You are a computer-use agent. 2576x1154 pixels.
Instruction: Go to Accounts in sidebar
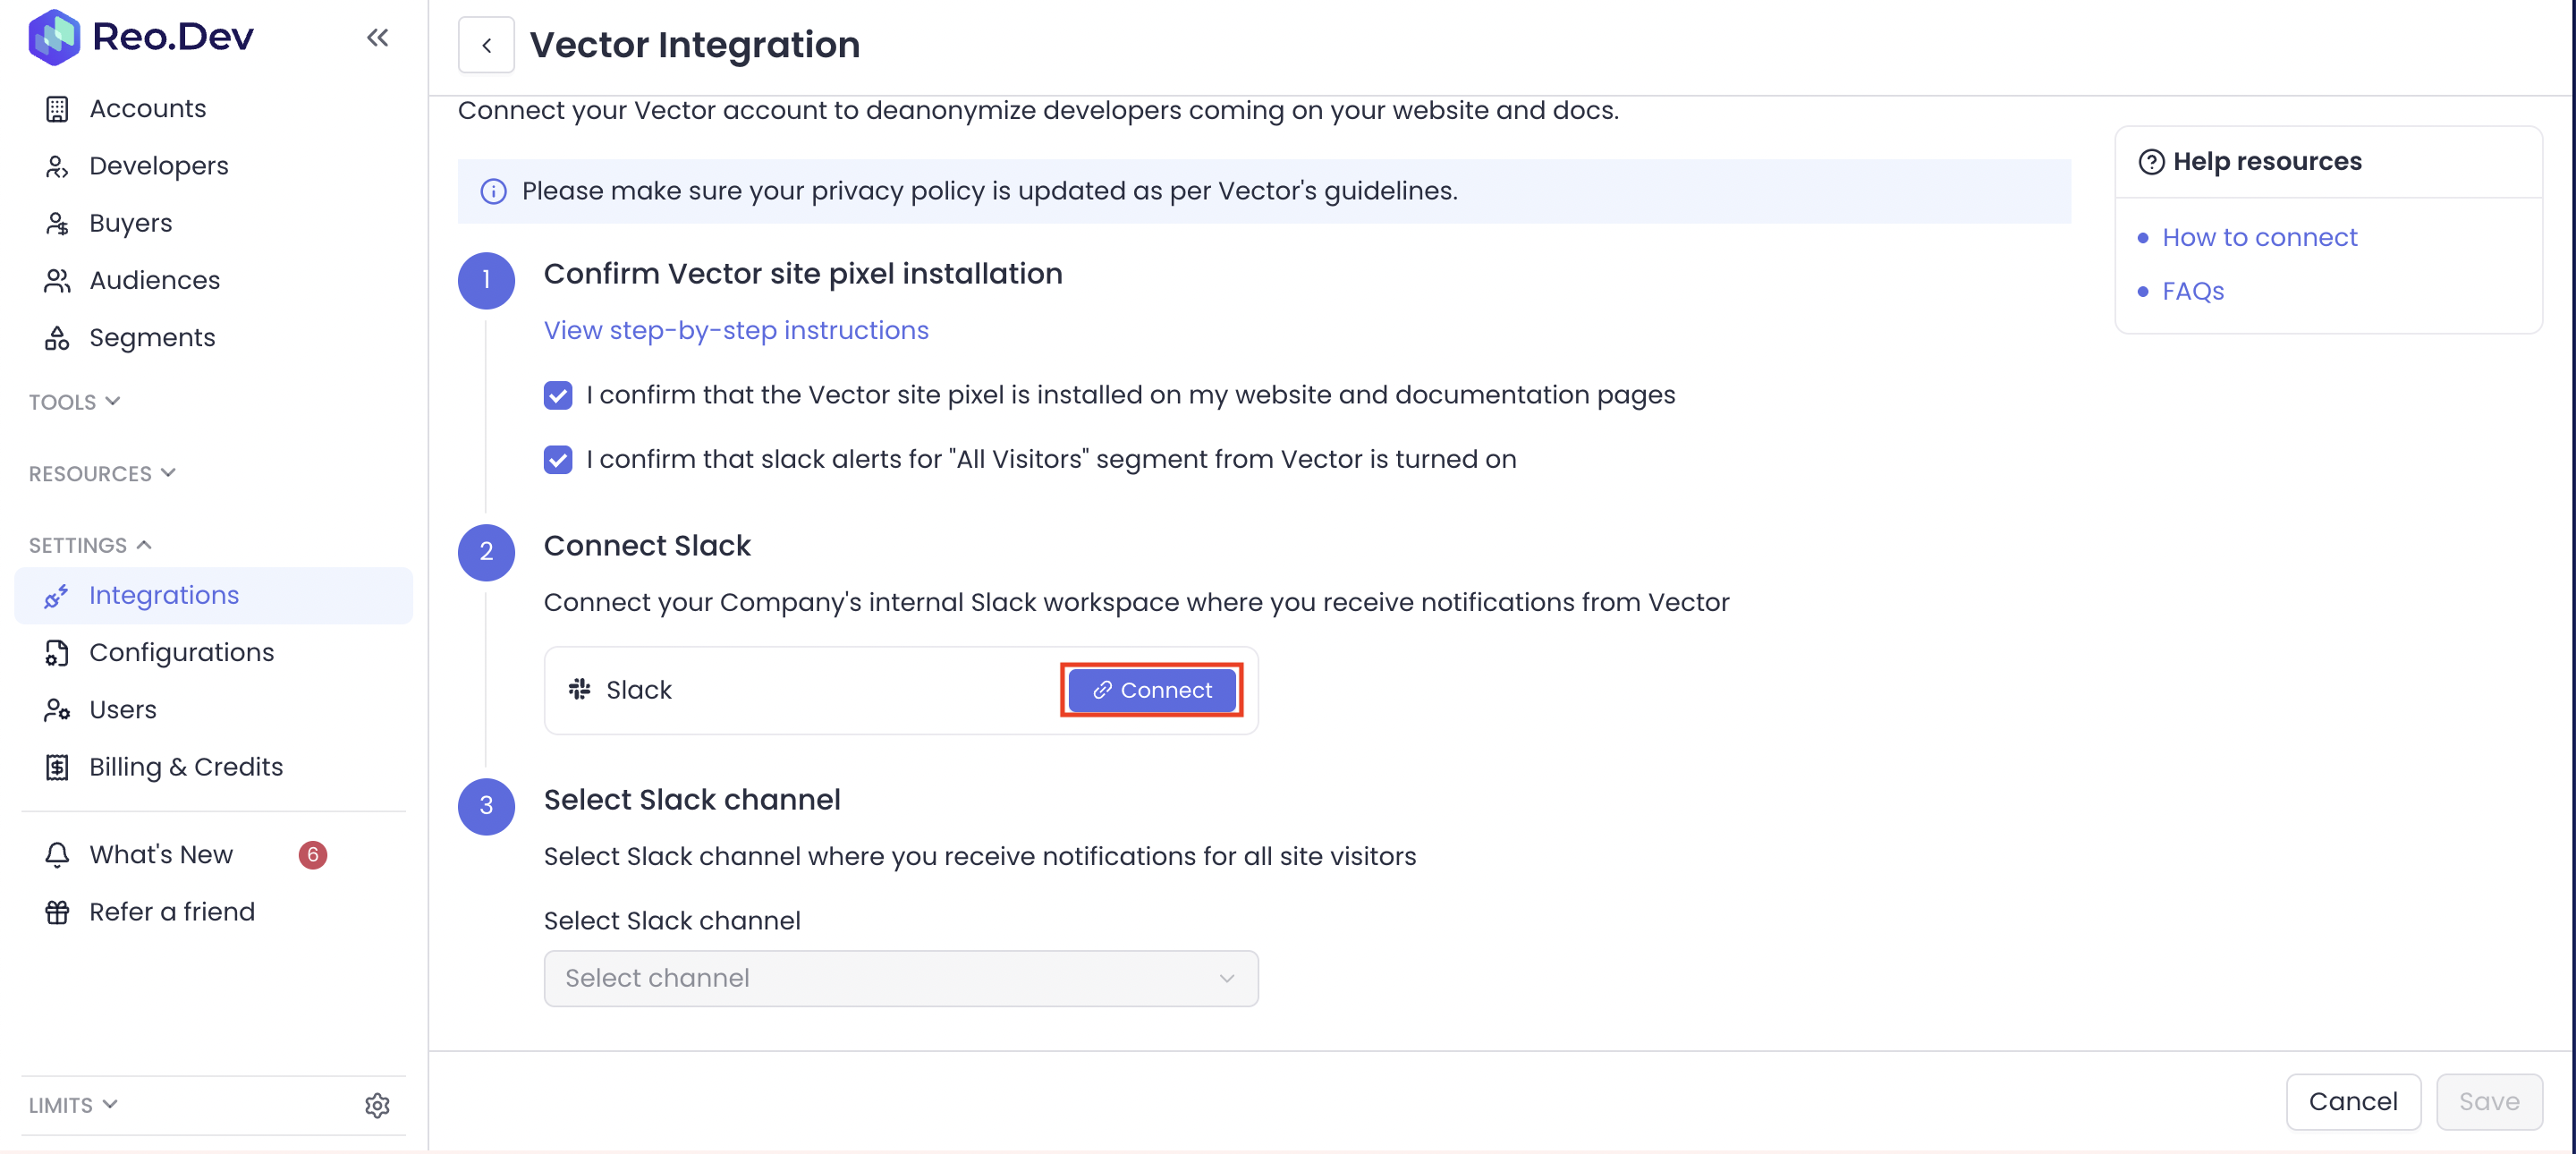(x=147, y=108)
